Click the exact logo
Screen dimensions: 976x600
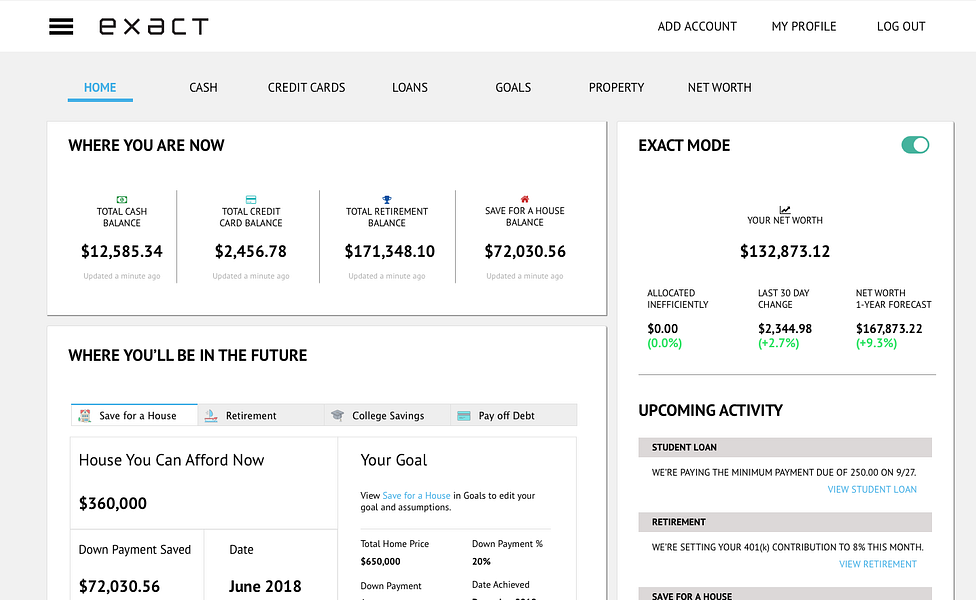click(154, 26)
